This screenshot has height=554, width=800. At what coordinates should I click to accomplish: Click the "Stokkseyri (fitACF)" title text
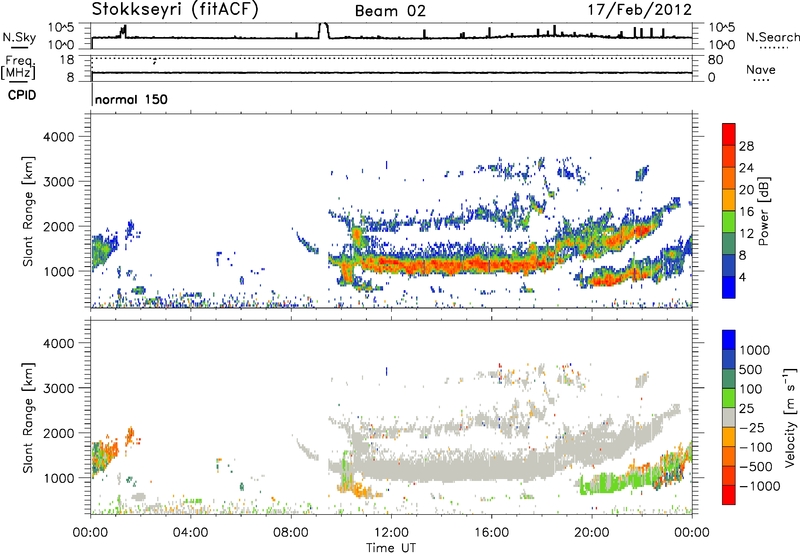tap(175, 9)
